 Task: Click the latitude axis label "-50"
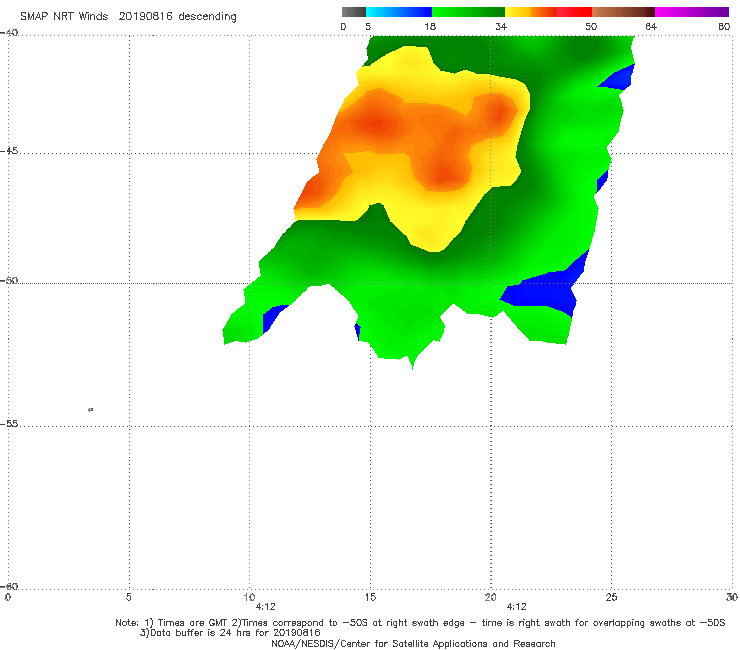[9, 280]
